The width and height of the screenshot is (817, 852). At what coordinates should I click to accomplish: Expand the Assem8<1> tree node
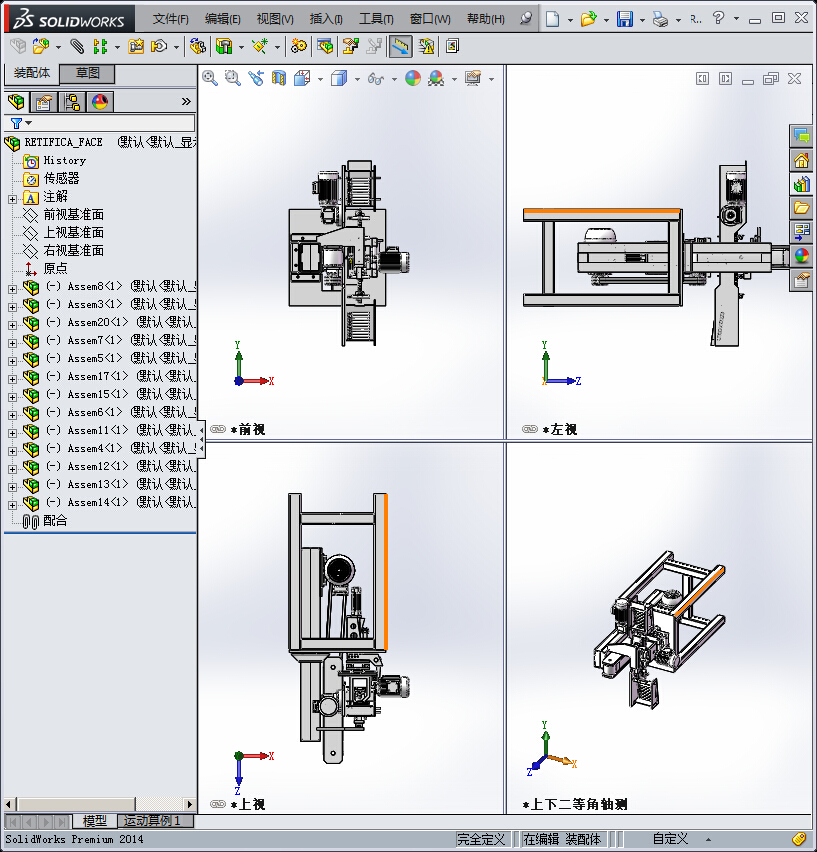(x=12, y=289)
